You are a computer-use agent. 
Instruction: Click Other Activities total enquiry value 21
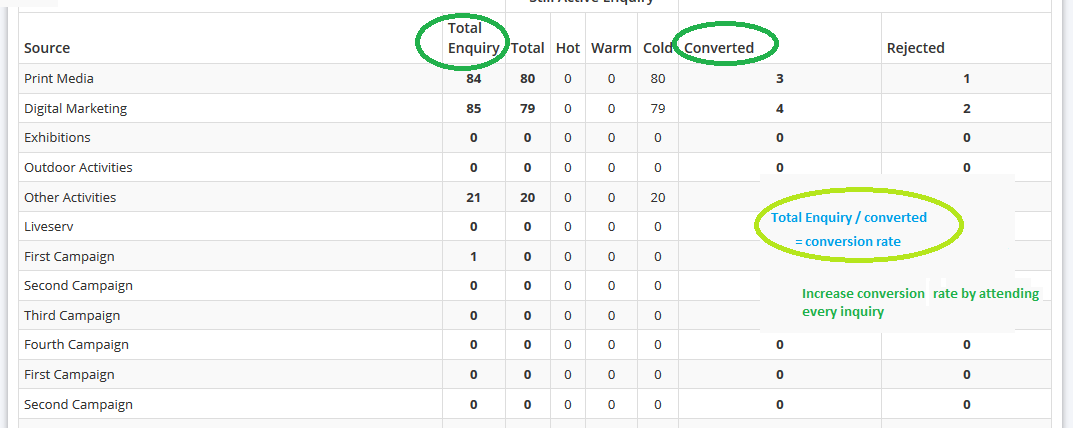[x=474, y=197]
